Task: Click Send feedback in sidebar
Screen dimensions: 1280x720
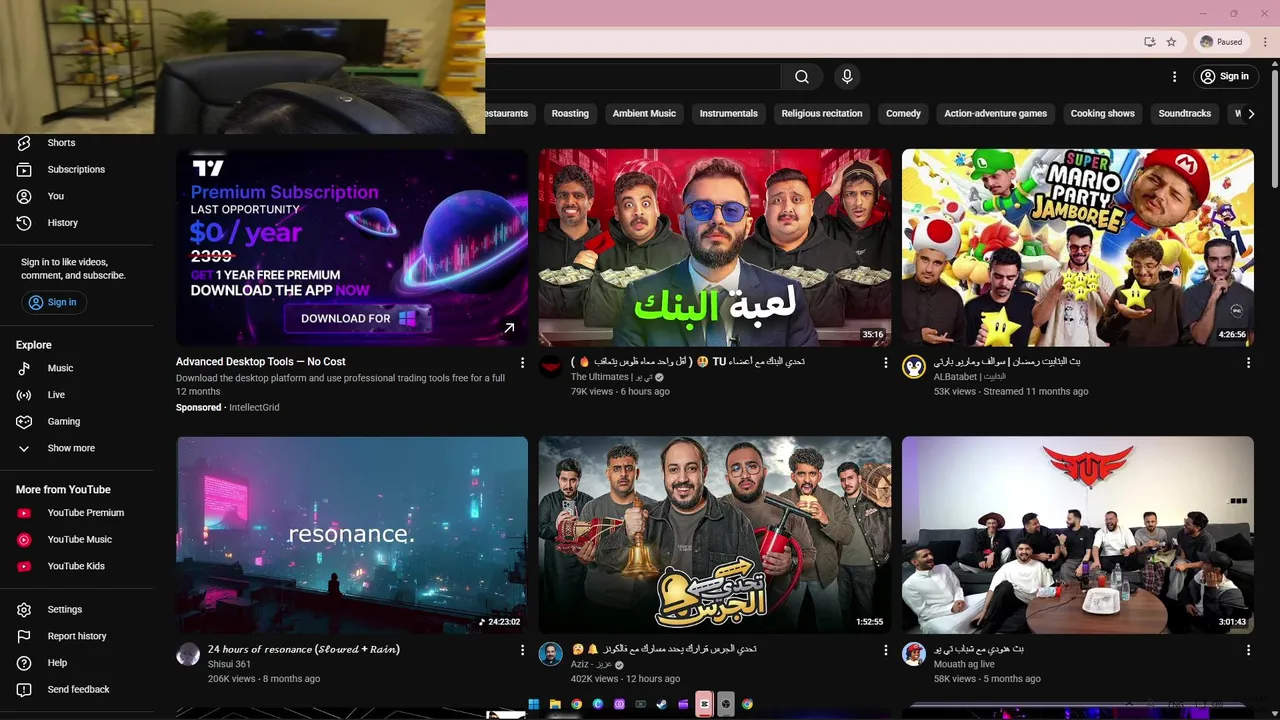Action: 77,690
